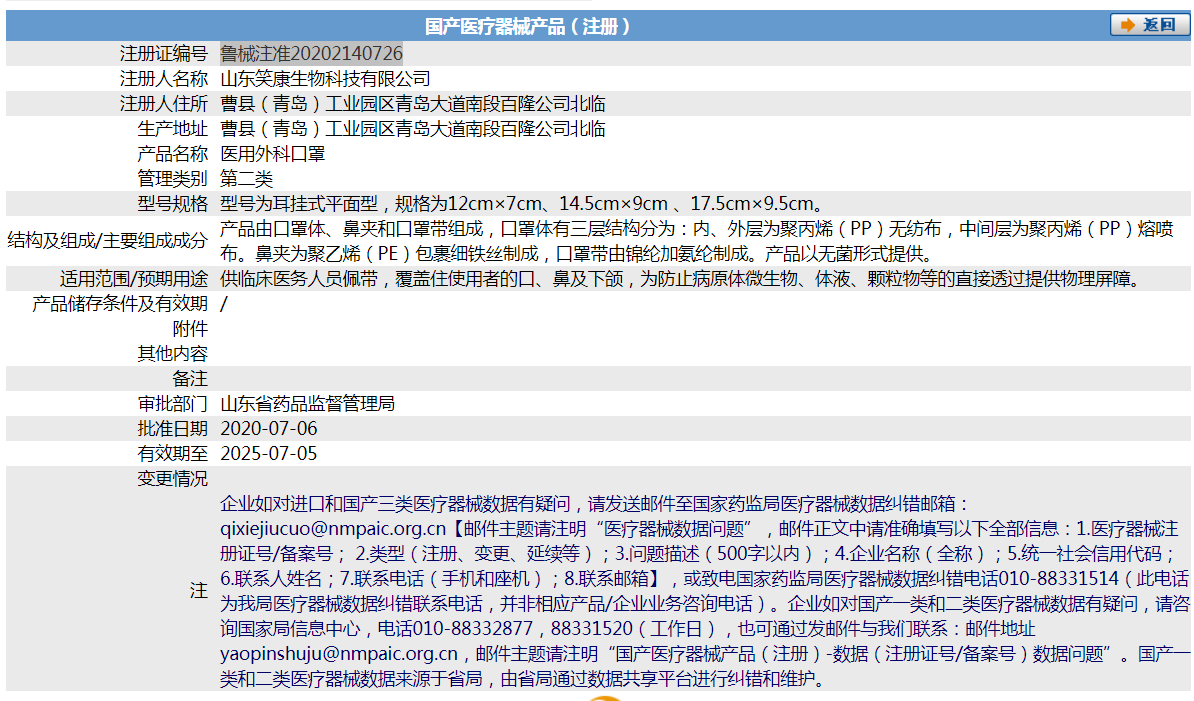
Task: Click the 生产地址 address value
Action: (x=413, y=129)
